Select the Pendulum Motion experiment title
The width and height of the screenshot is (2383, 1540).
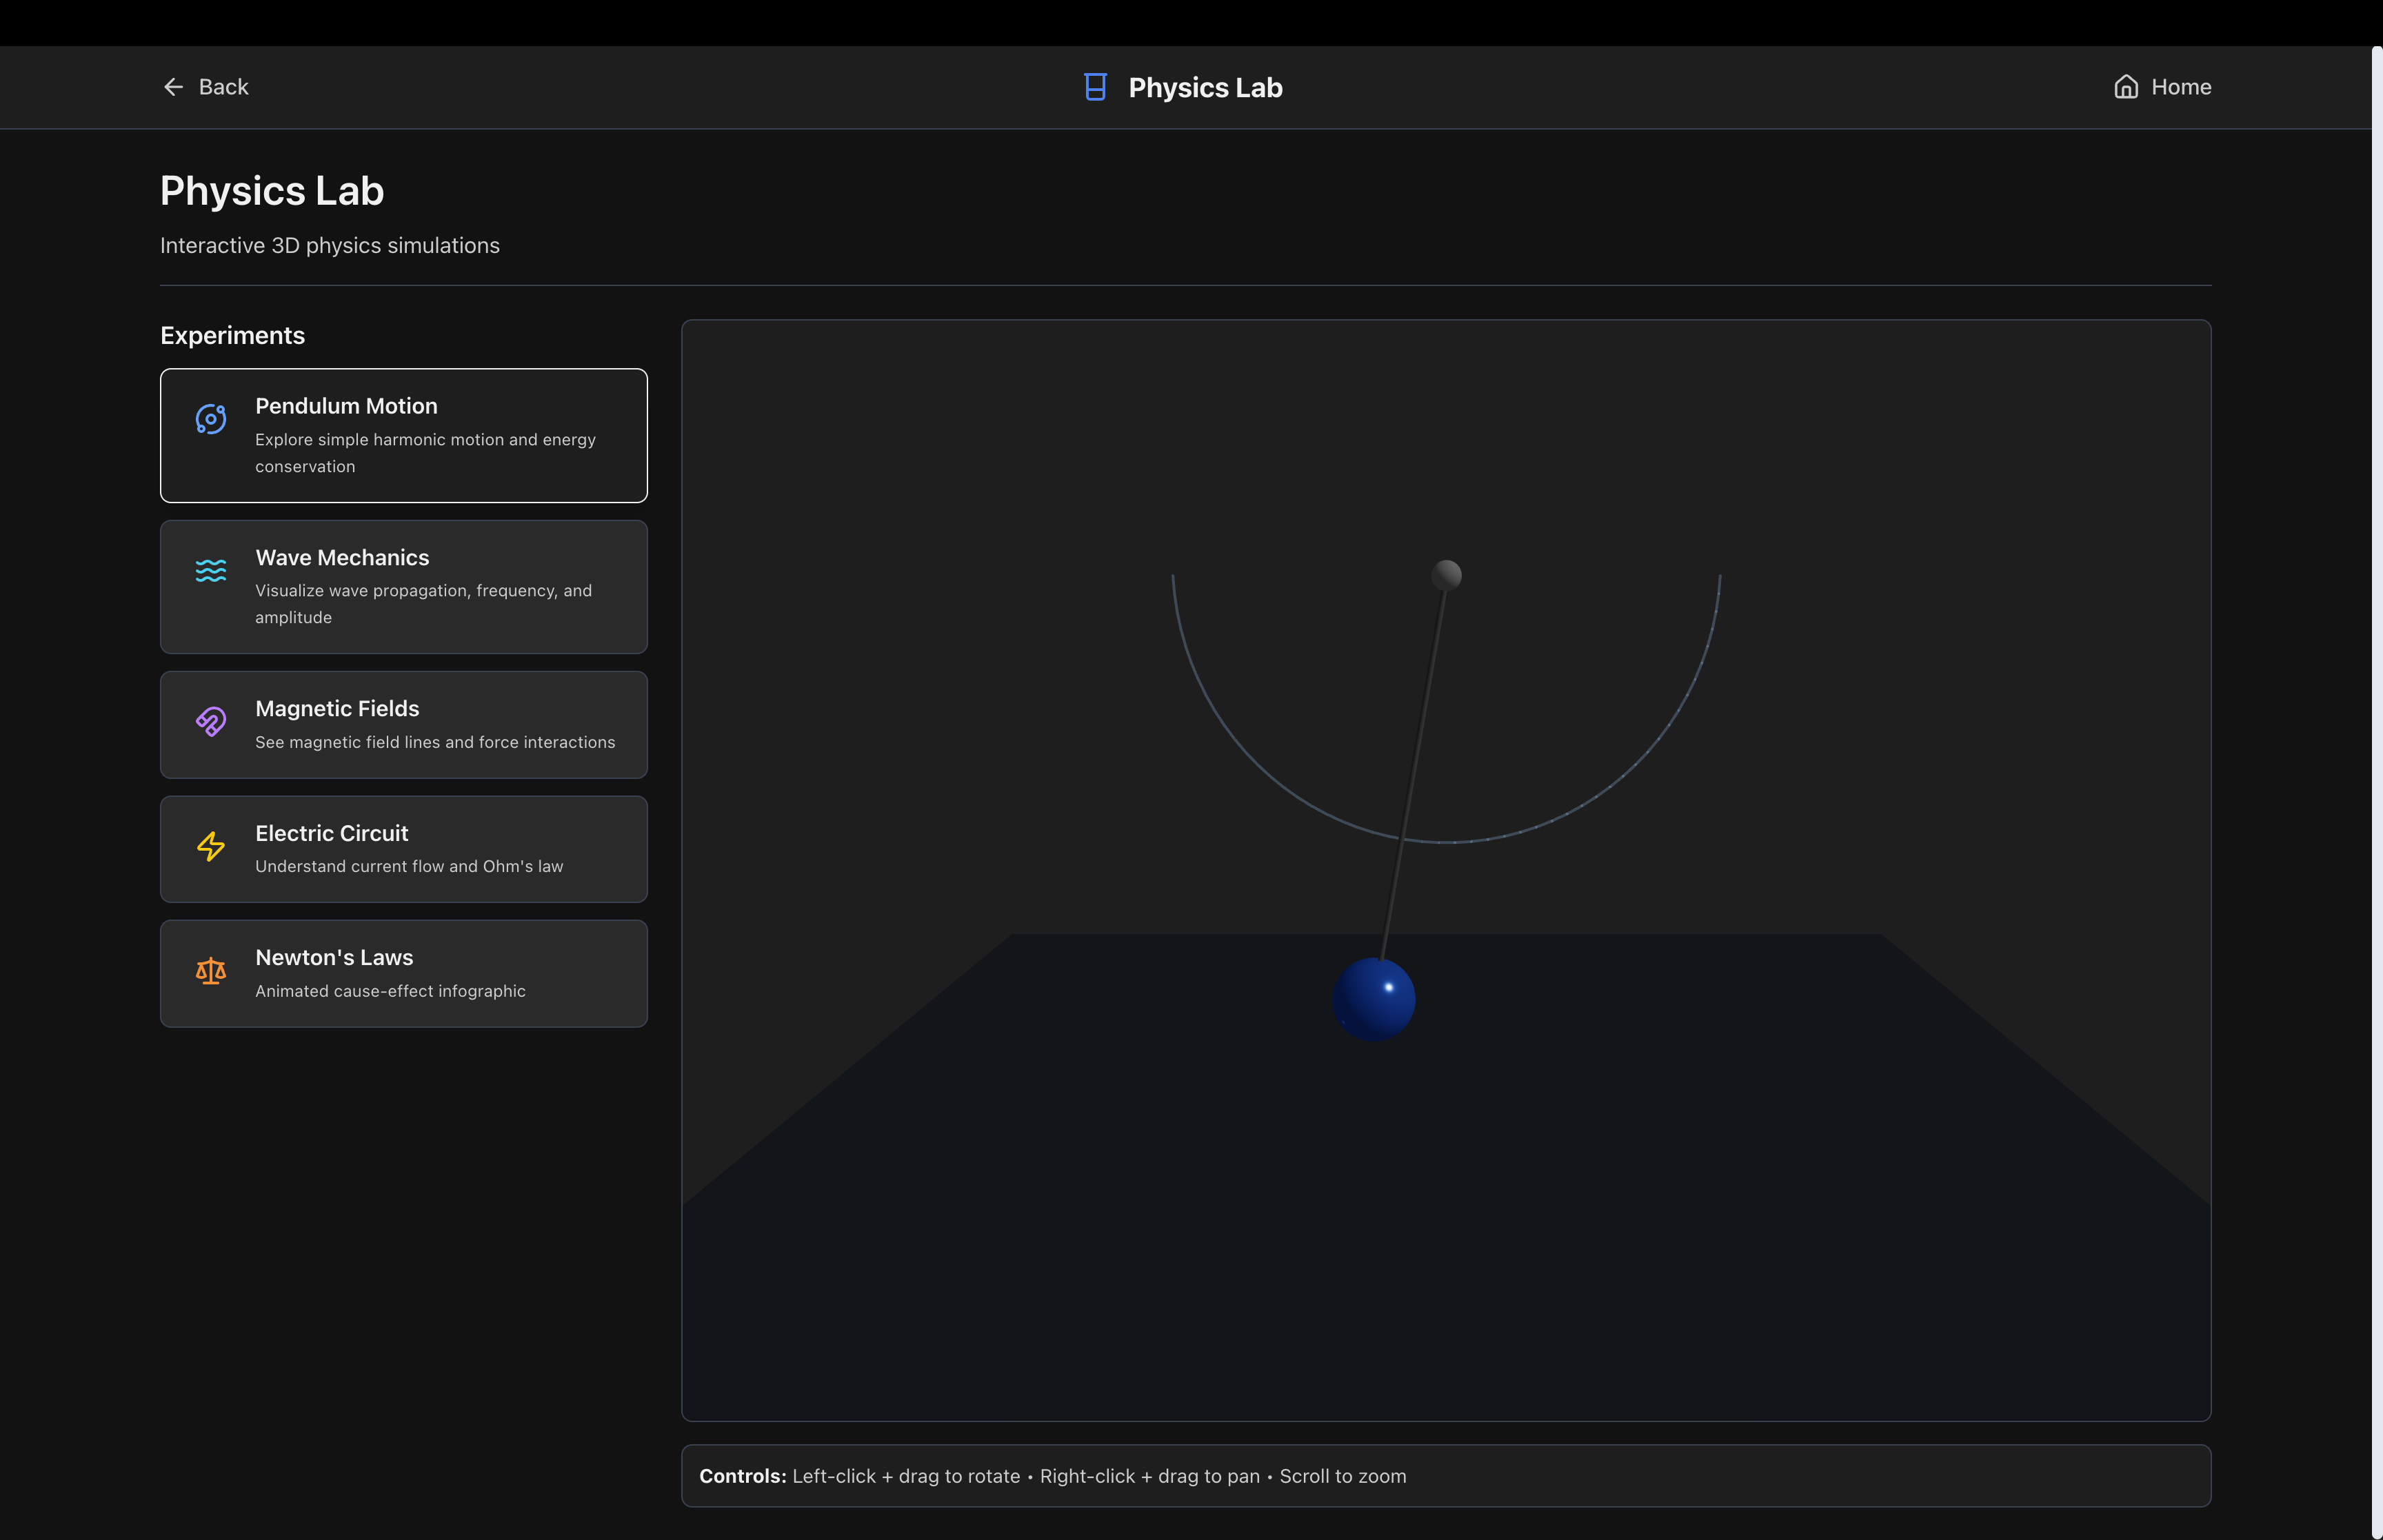coord(346,406)
